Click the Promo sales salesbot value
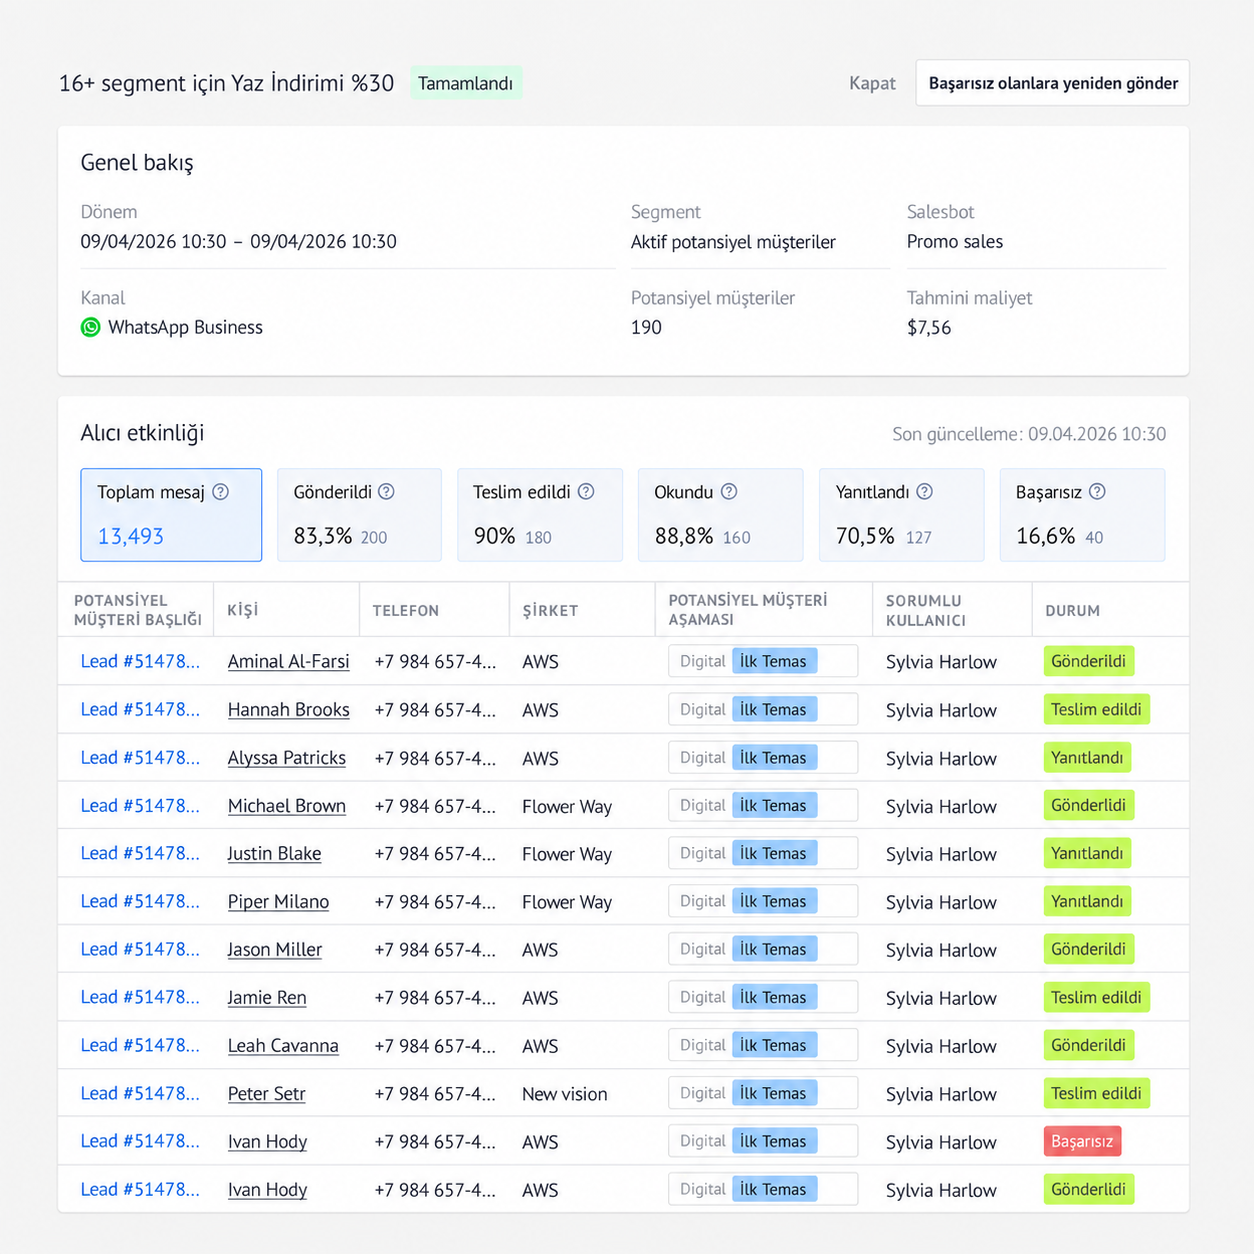Viewport: 1254px width, 1254px height. [955, 242]
